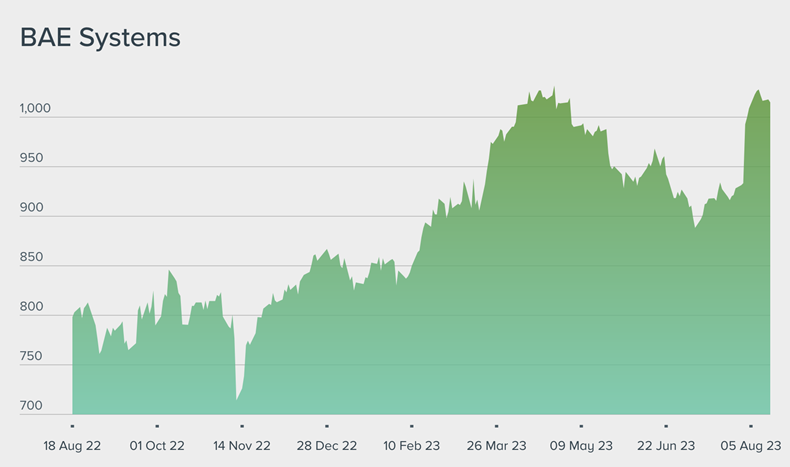Select the 800 y-axis label
This screenshot has width=790, height=467.
[31, 306]
